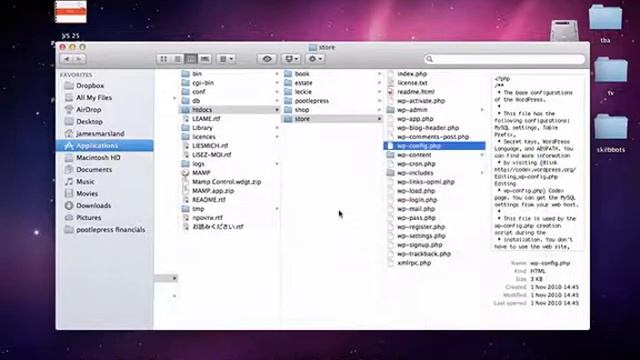Switch to column view
The width and height of the screenshot is (640, 360).
click(x=191, y=59)
